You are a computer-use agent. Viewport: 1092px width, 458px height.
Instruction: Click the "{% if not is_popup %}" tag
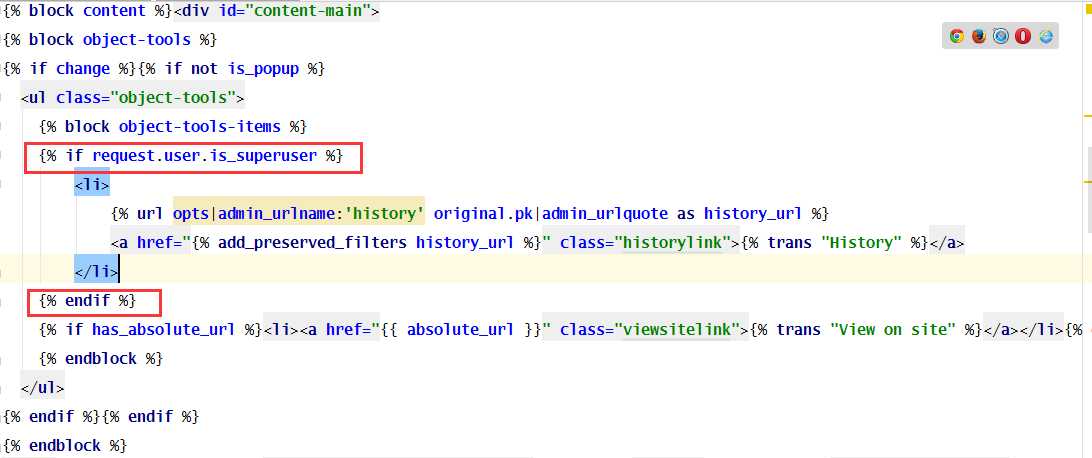(x=232, y=69)
